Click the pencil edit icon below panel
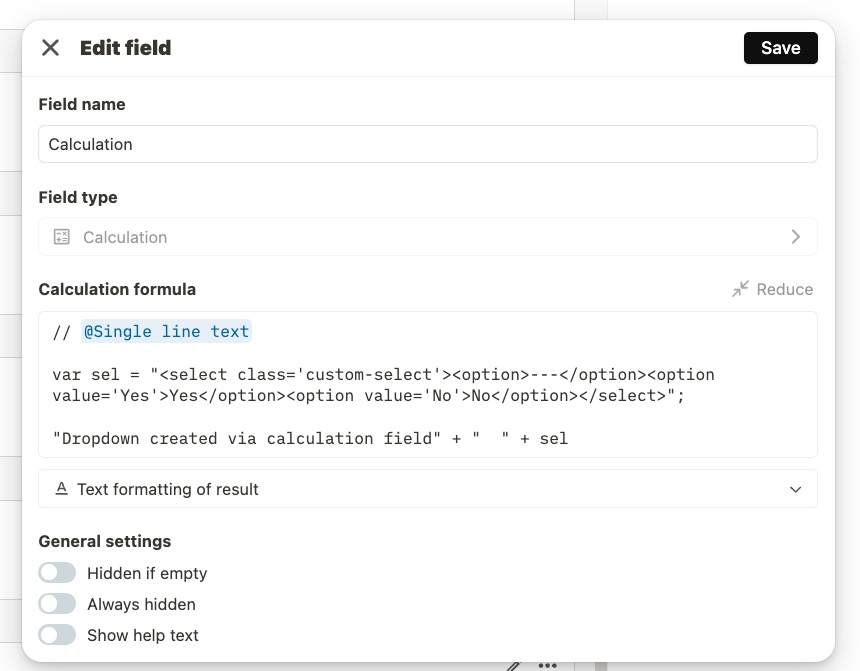Image resolution: width=860 pixels, height=671 pixels. click(x=513, y=666)
